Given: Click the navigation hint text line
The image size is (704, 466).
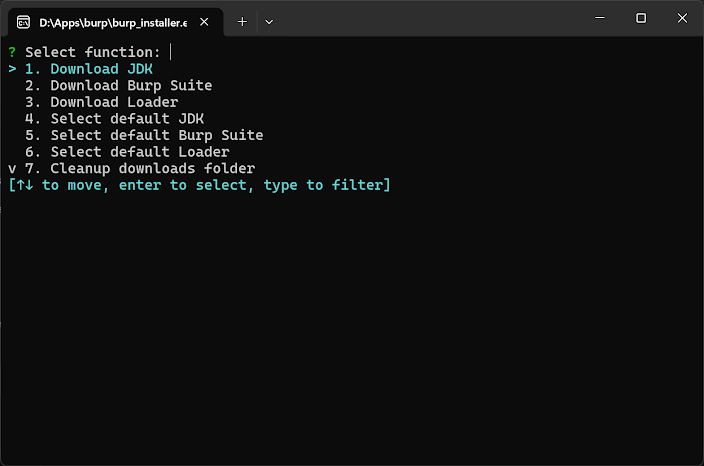Looking at the screenshot, I should click(x=199, y=185).
